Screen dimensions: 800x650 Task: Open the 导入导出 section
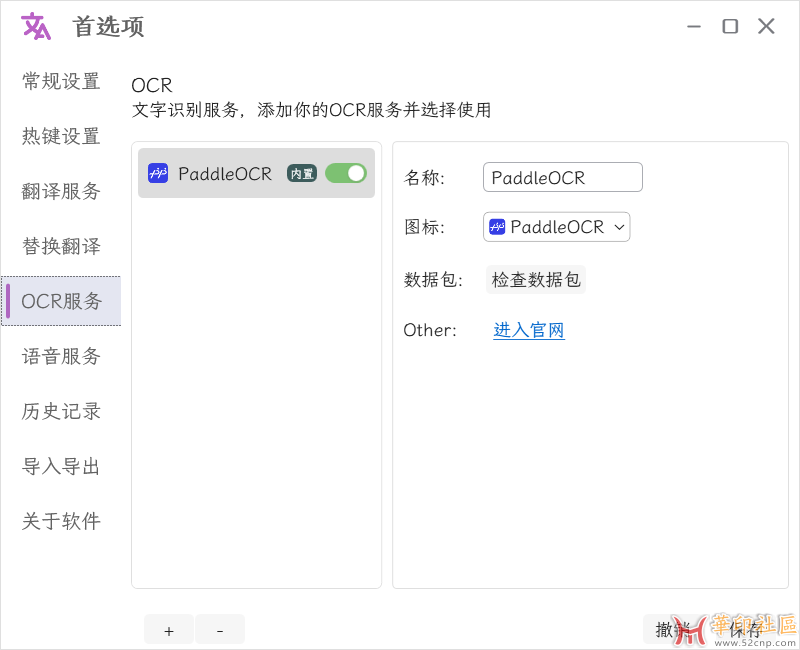[60, 466]
